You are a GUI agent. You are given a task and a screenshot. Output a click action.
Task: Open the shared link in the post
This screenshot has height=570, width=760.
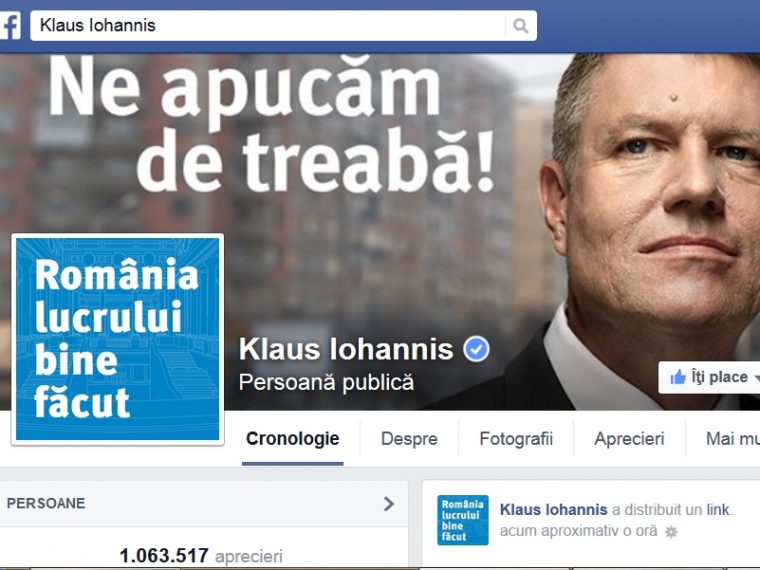(x=718, y=510)
